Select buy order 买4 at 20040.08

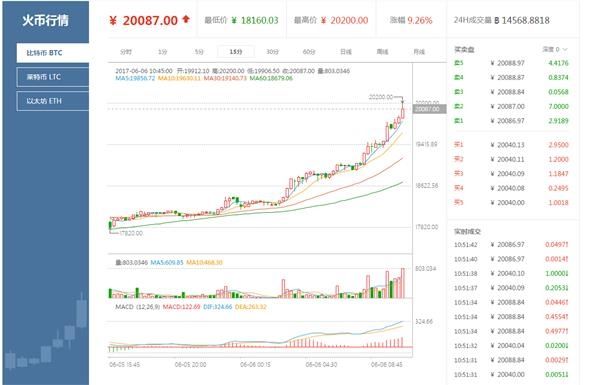(511, 188)
